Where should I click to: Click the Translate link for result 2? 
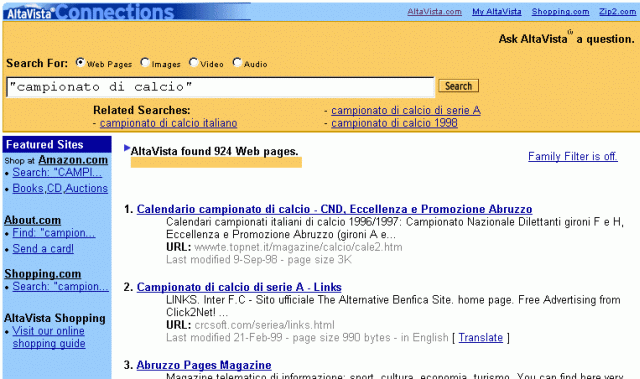pos(480,338)
